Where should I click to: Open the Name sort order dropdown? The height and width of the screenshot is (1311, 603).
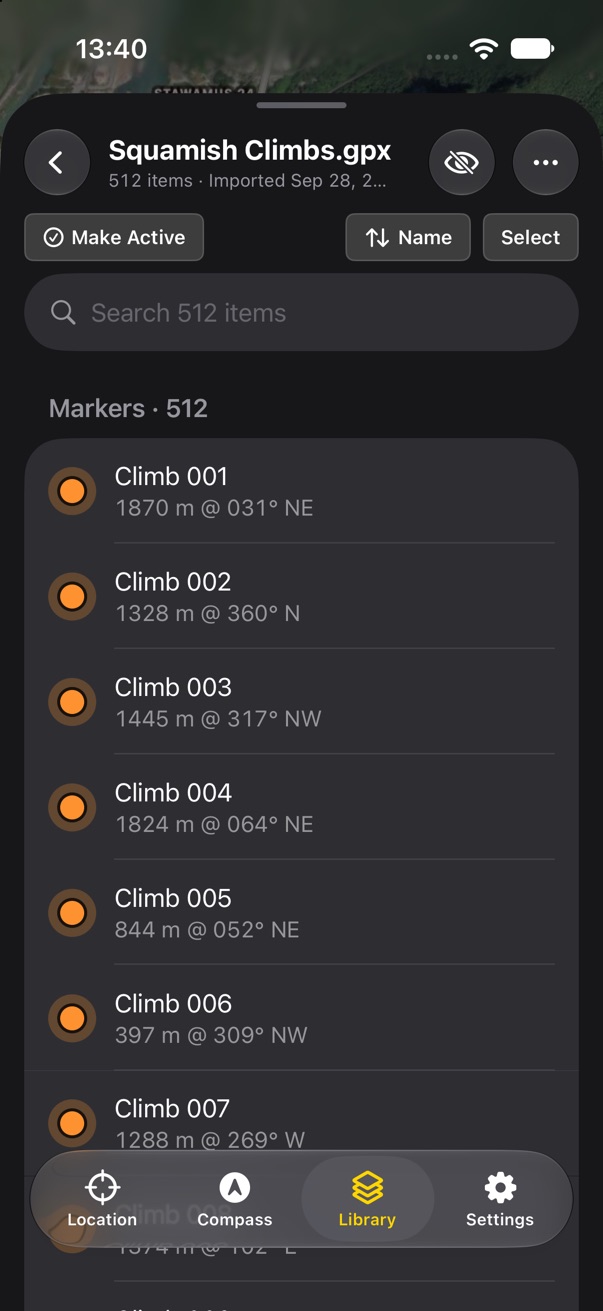(408, 237)
